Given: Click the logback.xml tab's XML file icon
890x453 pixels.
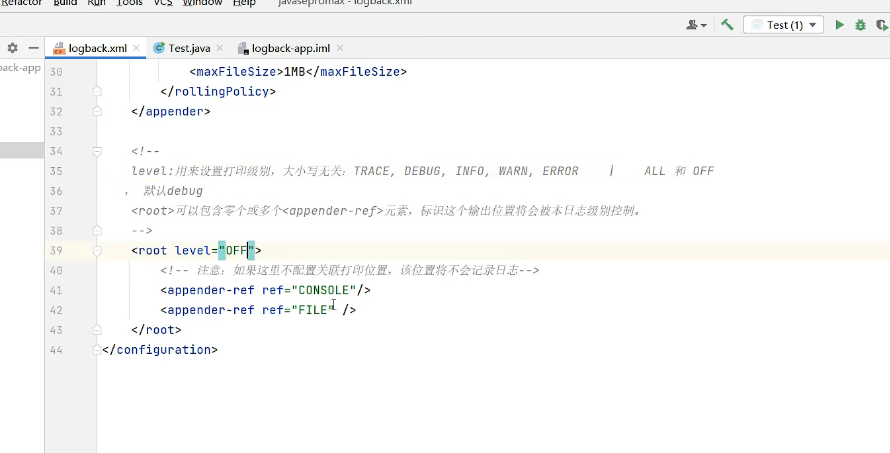Looking at the screenshot, I should tap(58, 48).
